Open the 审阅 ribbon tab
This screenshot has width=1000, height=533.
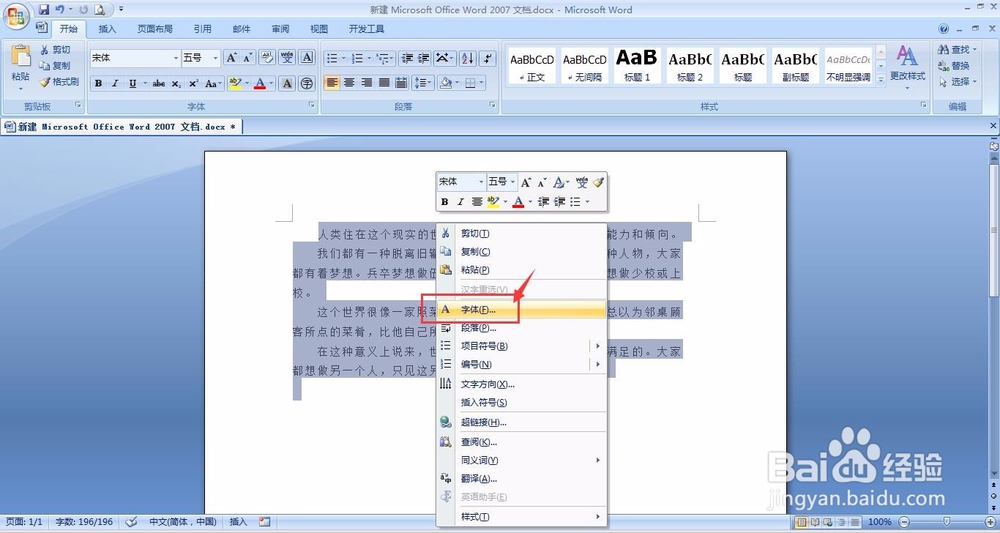[280, 29]
